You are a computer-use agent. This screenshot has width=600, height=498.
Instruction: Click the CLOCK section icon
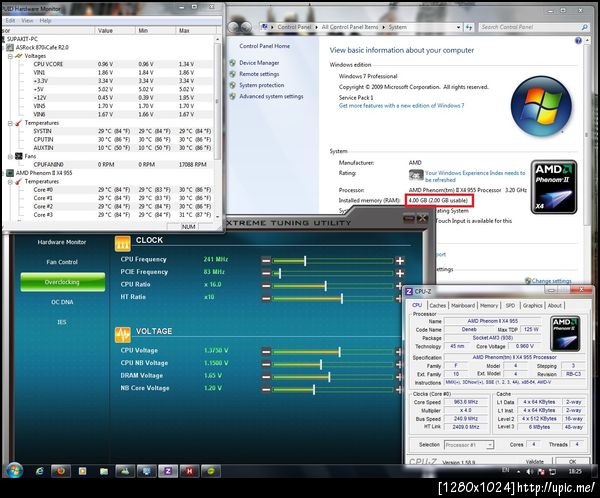(x=122, y=243)
